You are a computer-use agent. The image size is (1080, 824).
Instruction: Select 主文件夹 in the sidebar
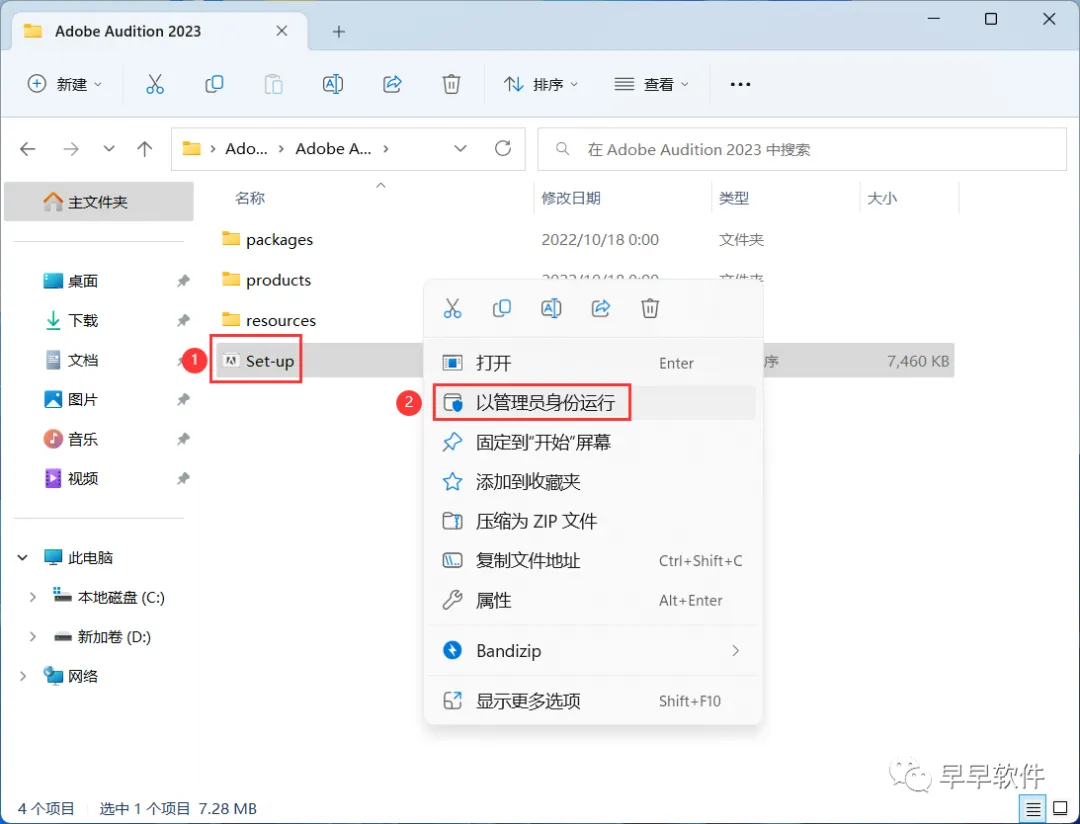[98, 202]
